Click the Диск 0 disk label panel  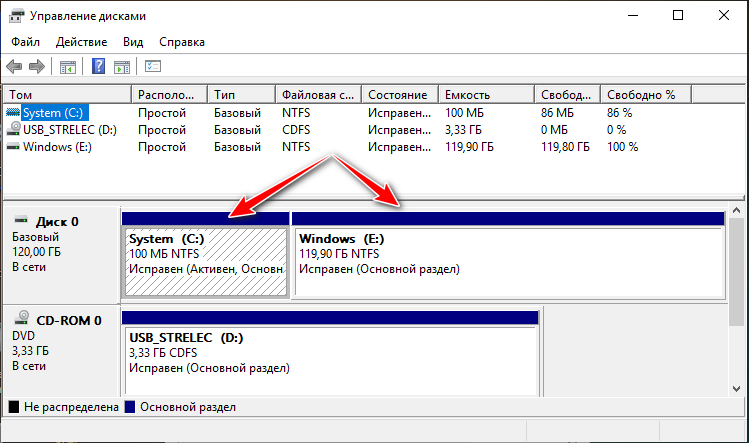(61, 256)
